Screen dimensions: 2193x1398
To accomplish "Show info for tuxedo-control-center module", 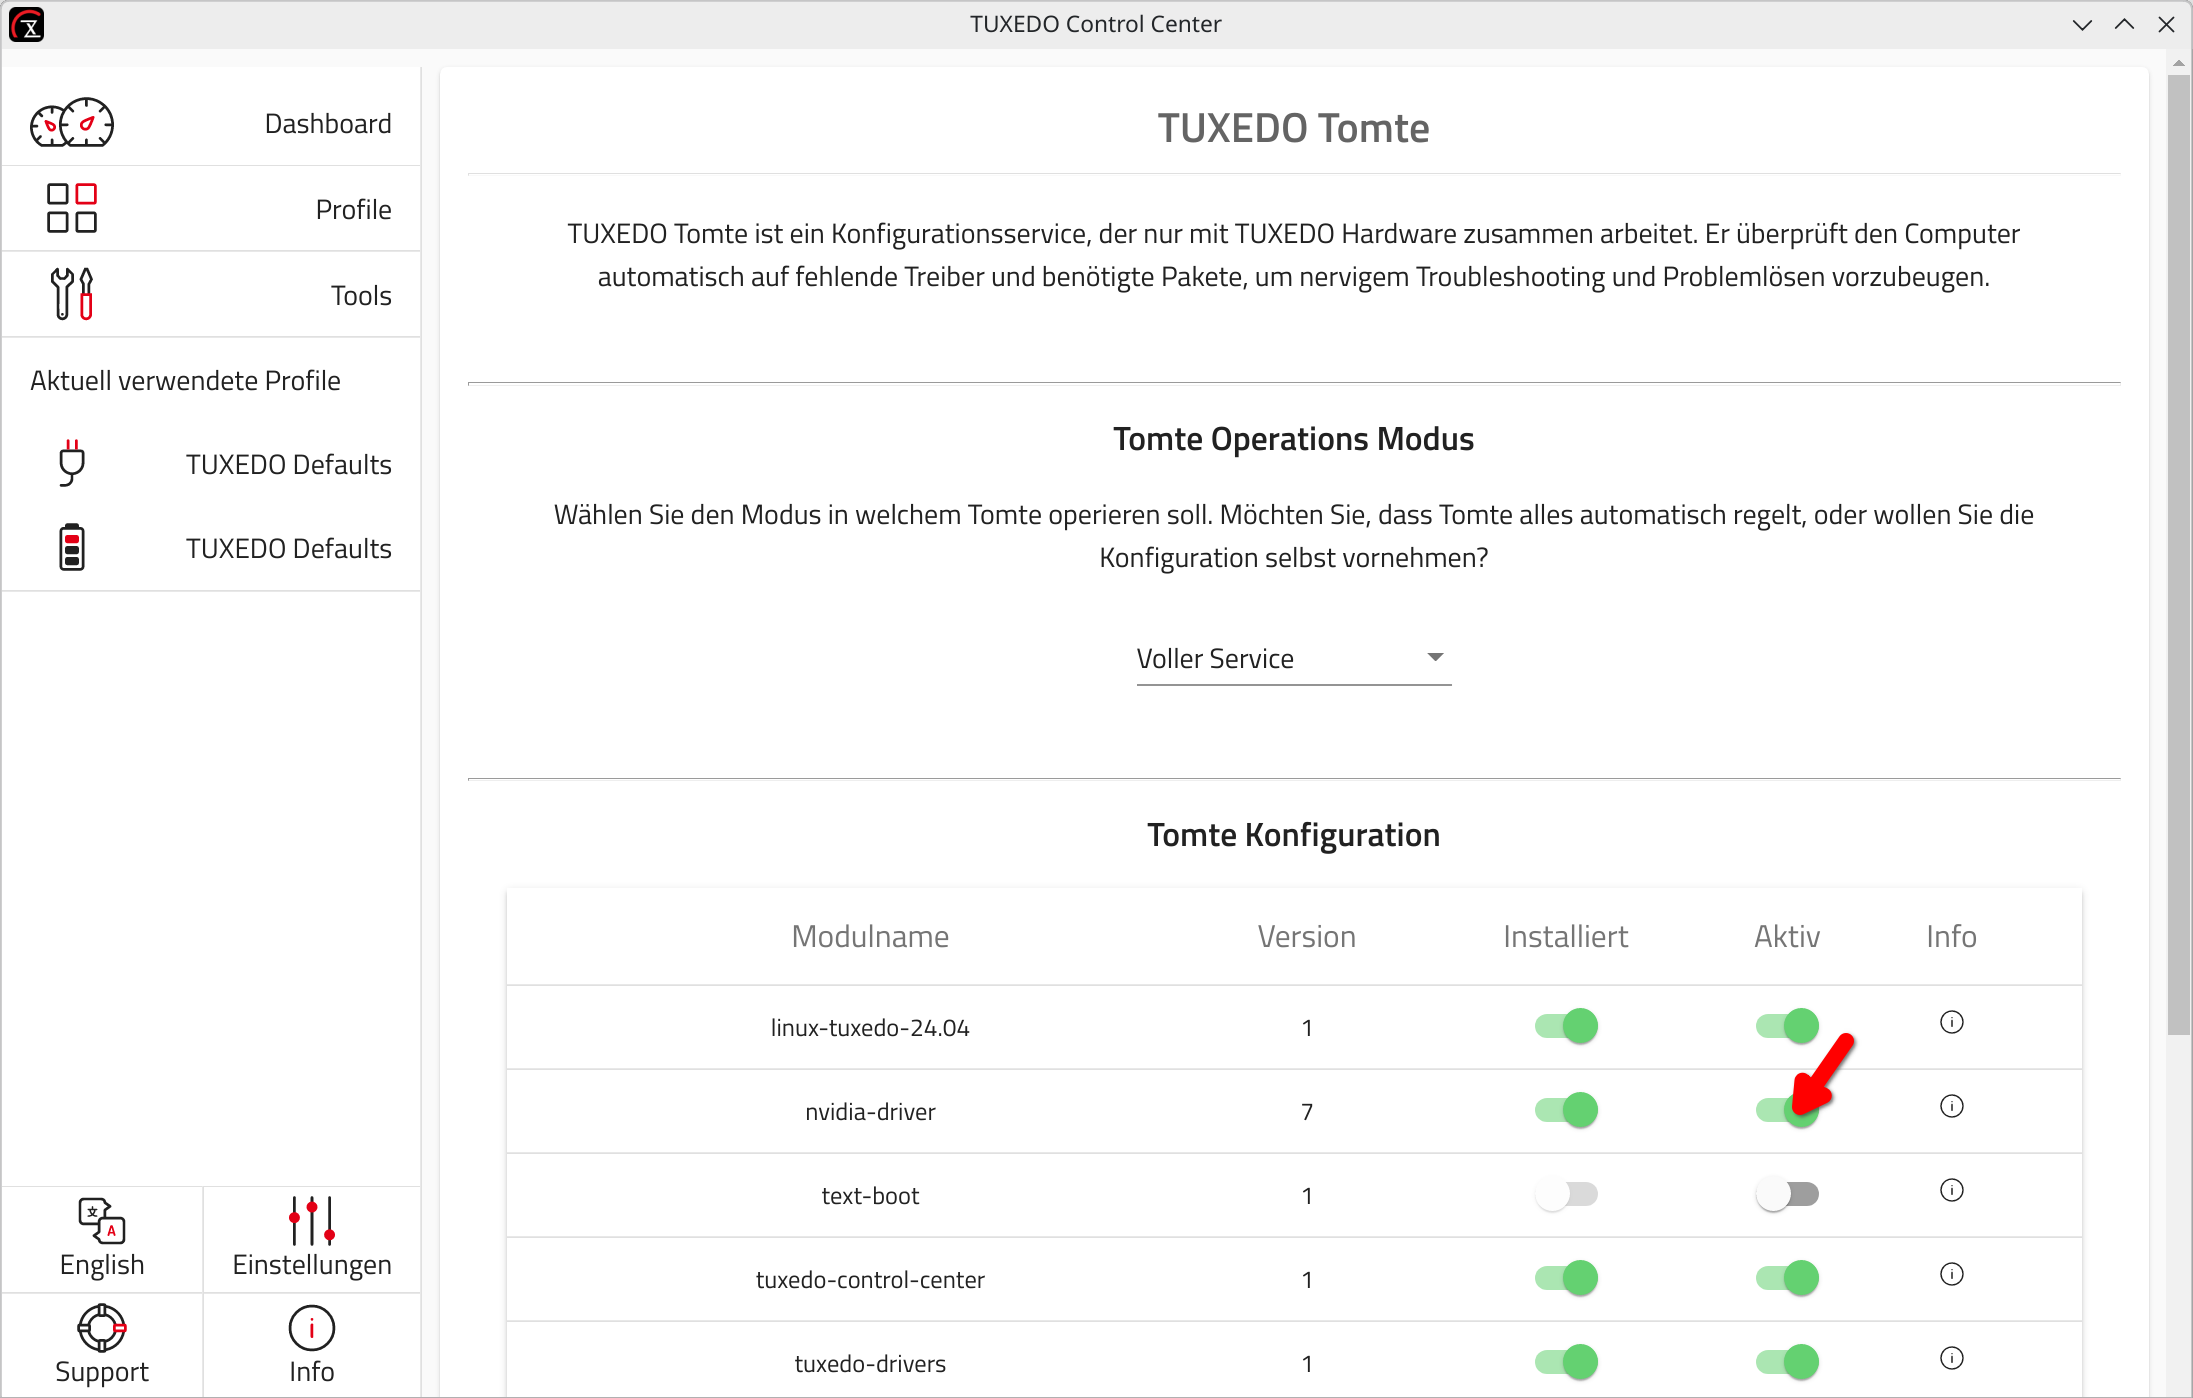I will tap(1952, 1274).
